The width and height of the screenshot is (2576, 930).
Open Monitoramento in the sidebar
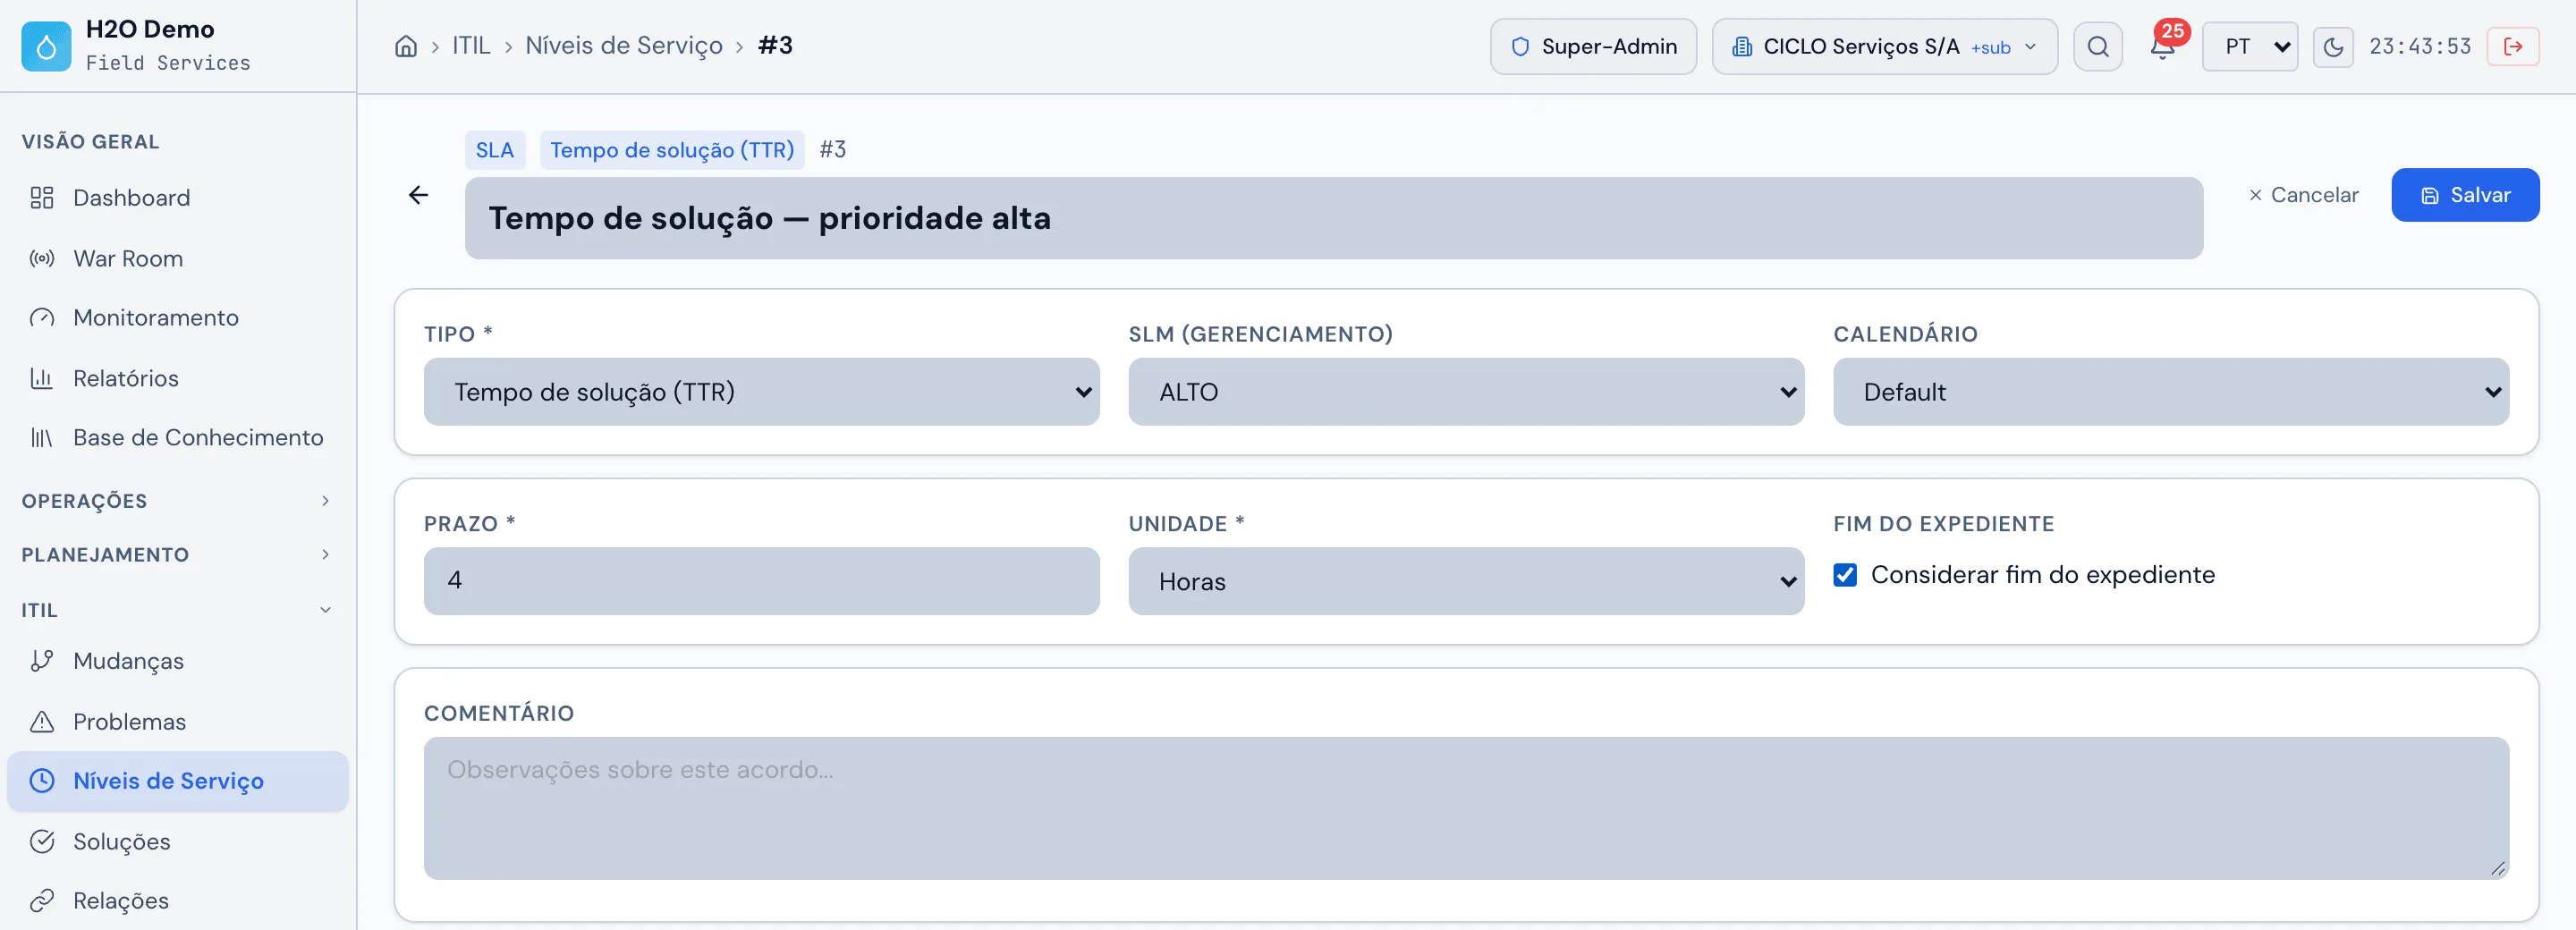tap(178, 318)
